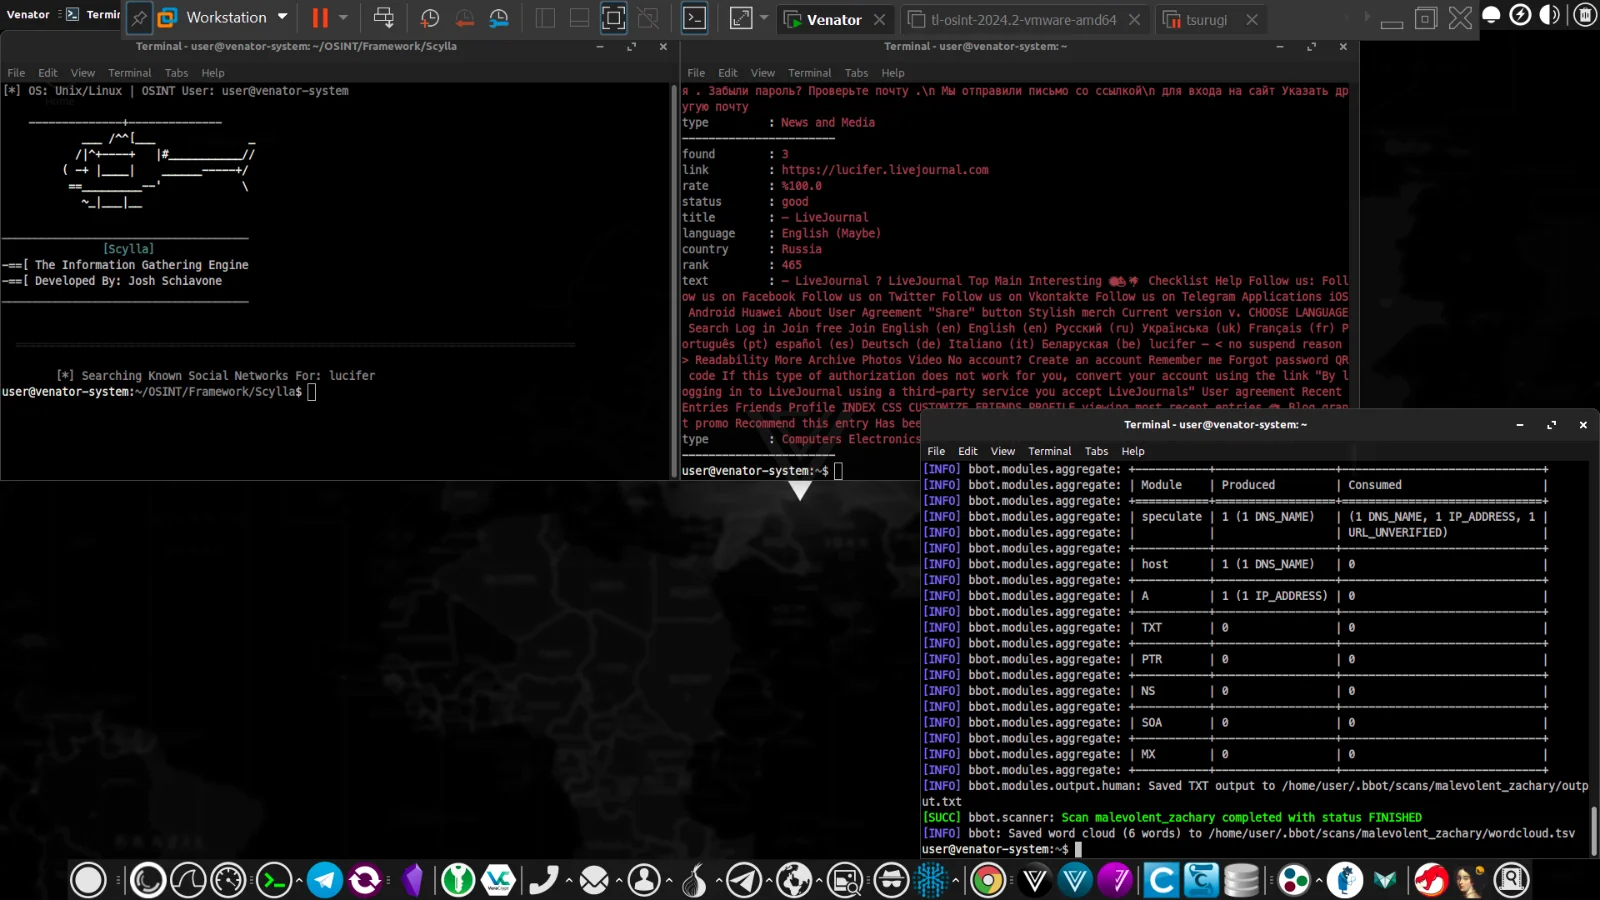Open snapshot manager icon in VMware toolbar
1600x900 pixels.
point(499,18)
